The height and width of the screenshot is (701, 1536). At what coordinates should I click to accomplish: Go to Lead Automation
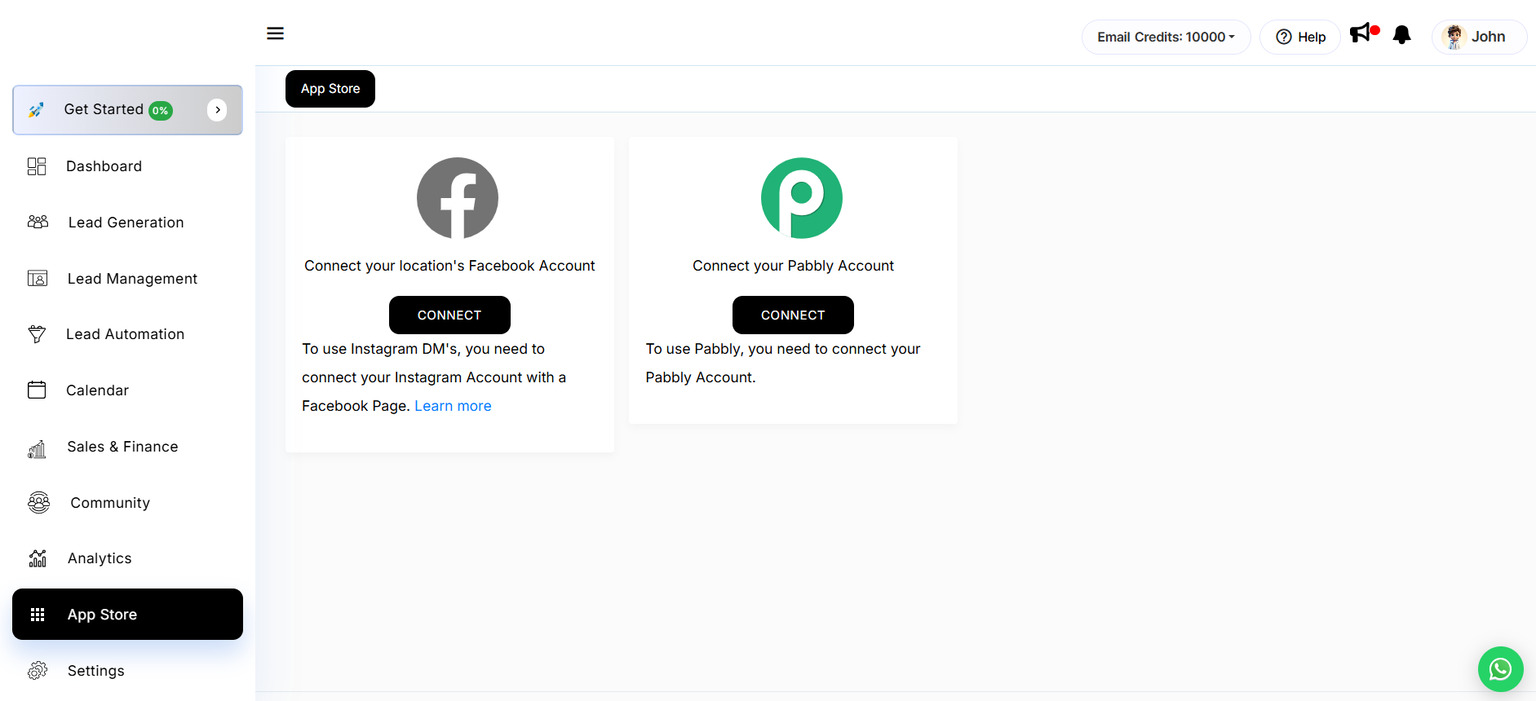pyautogui.click(x=125, y=334)
